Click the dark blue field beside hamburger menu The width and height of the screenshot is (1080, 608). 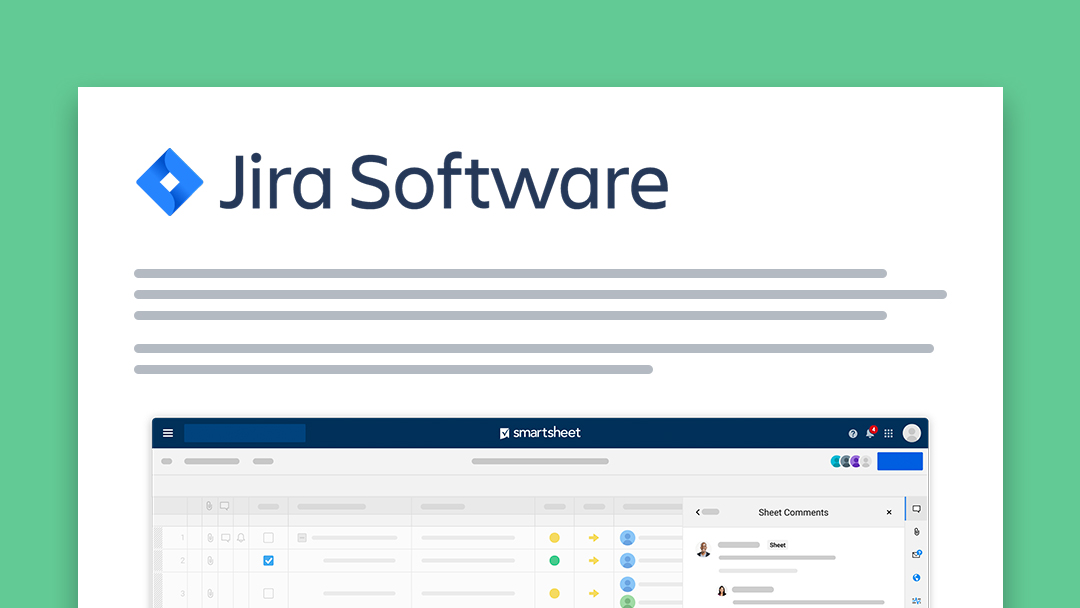245,433
